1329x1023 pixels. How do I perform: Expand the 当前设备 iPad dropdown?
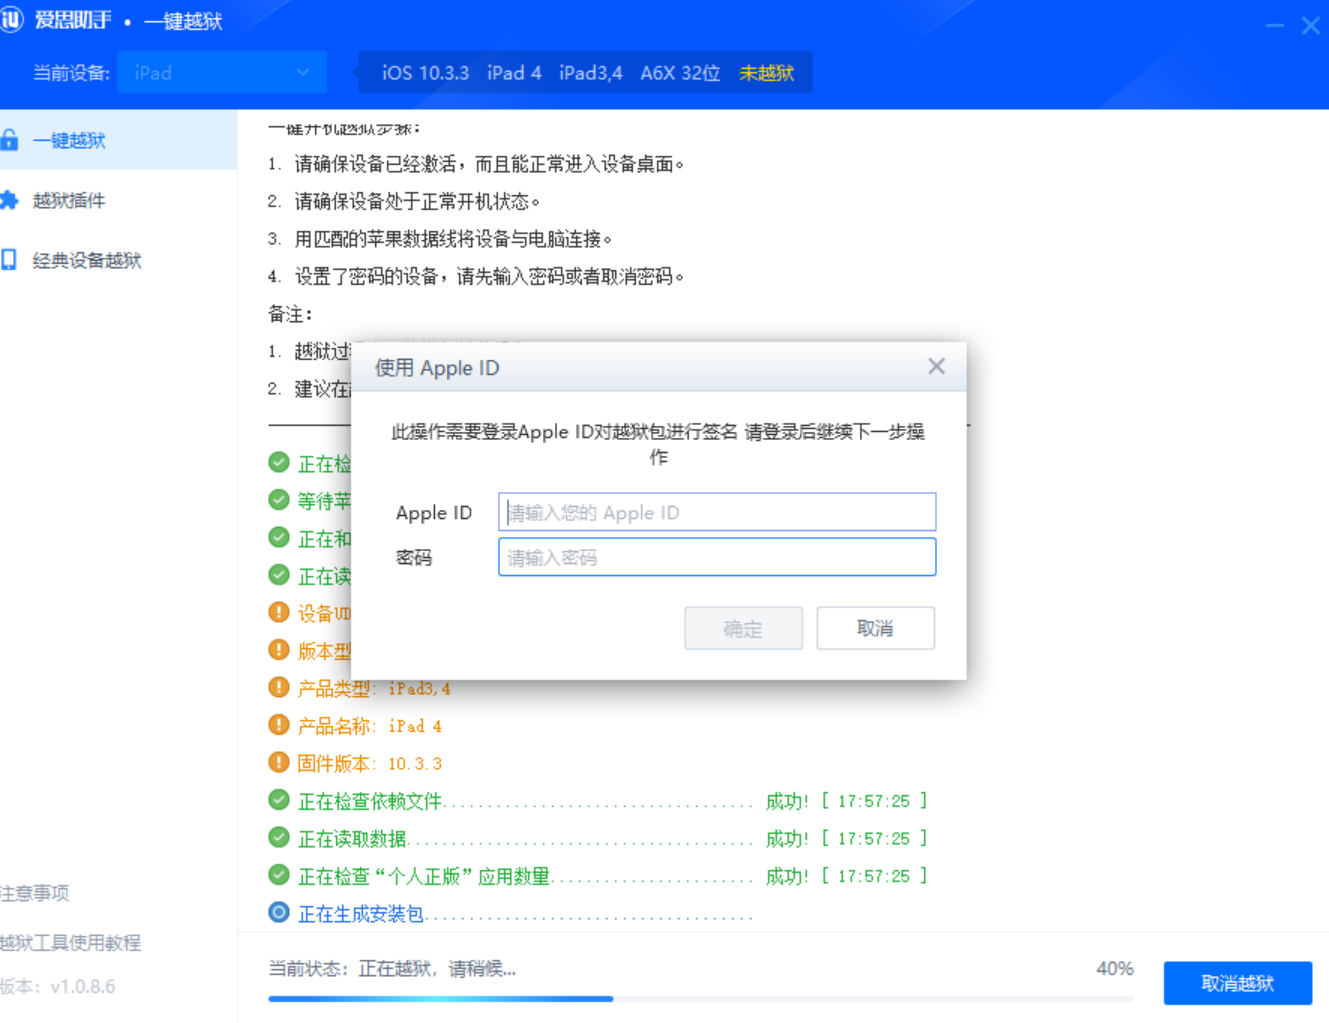click(222, 72)
